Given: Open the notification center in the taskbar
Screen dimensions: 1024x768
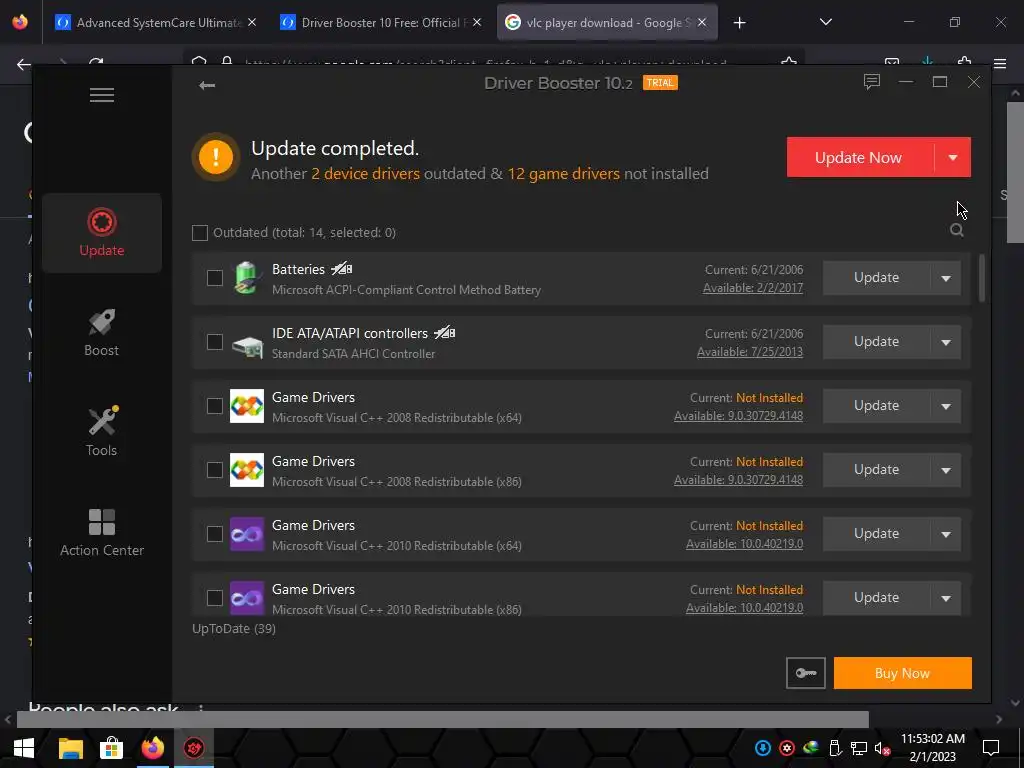Looking at the screenshot, I should point(991,748).
